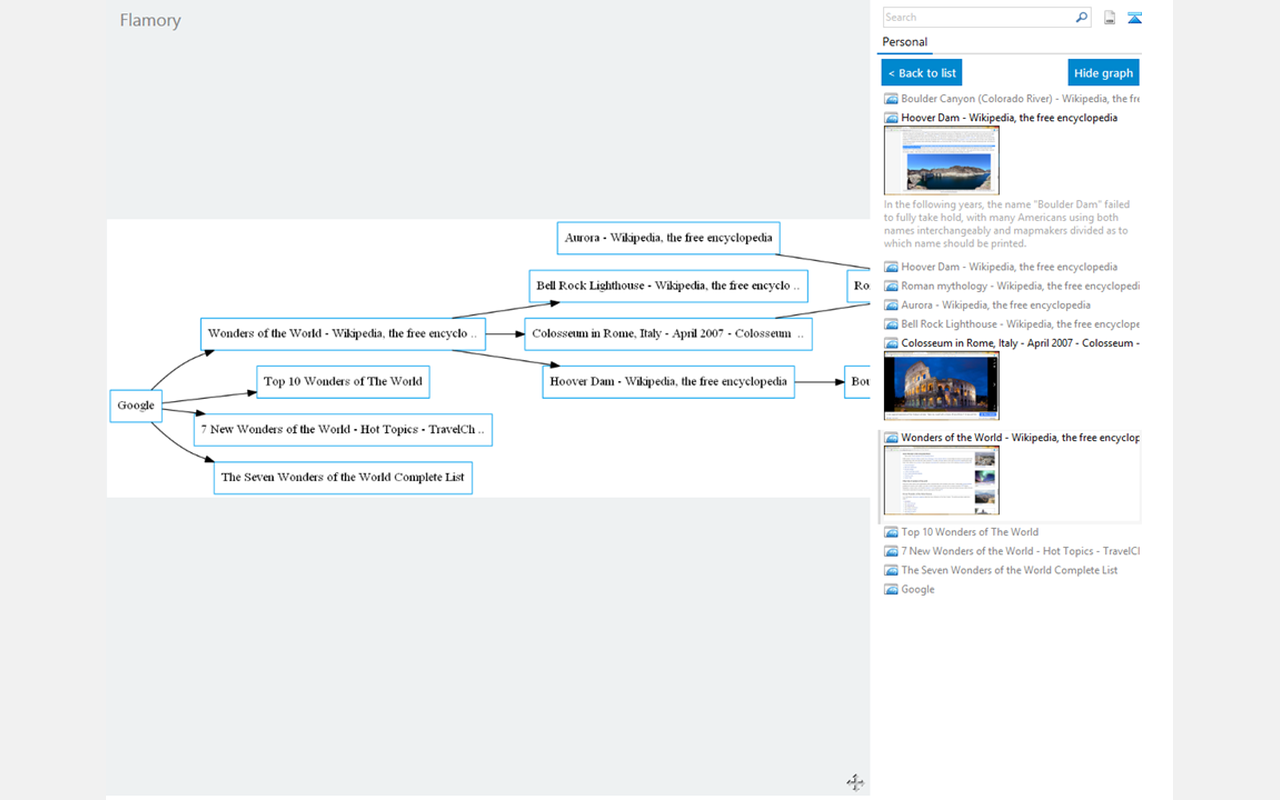The width and height of the screenshot is (1280, 800).
Task: Click the Boulder Dam excerpt text
Action: 1007,224
